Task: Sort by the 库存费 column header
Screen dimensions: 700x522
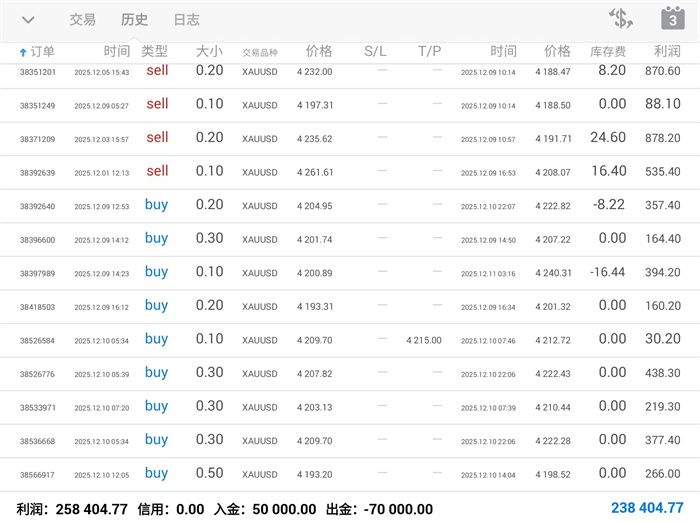Action: (608, 52)
